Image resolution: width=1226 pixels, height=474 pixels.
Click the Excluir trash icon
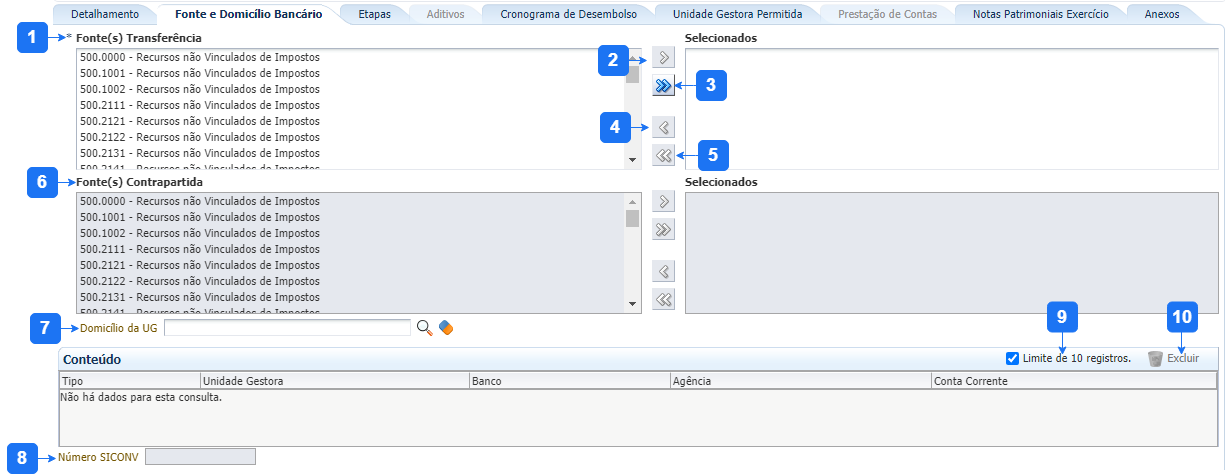[1155, 358]
